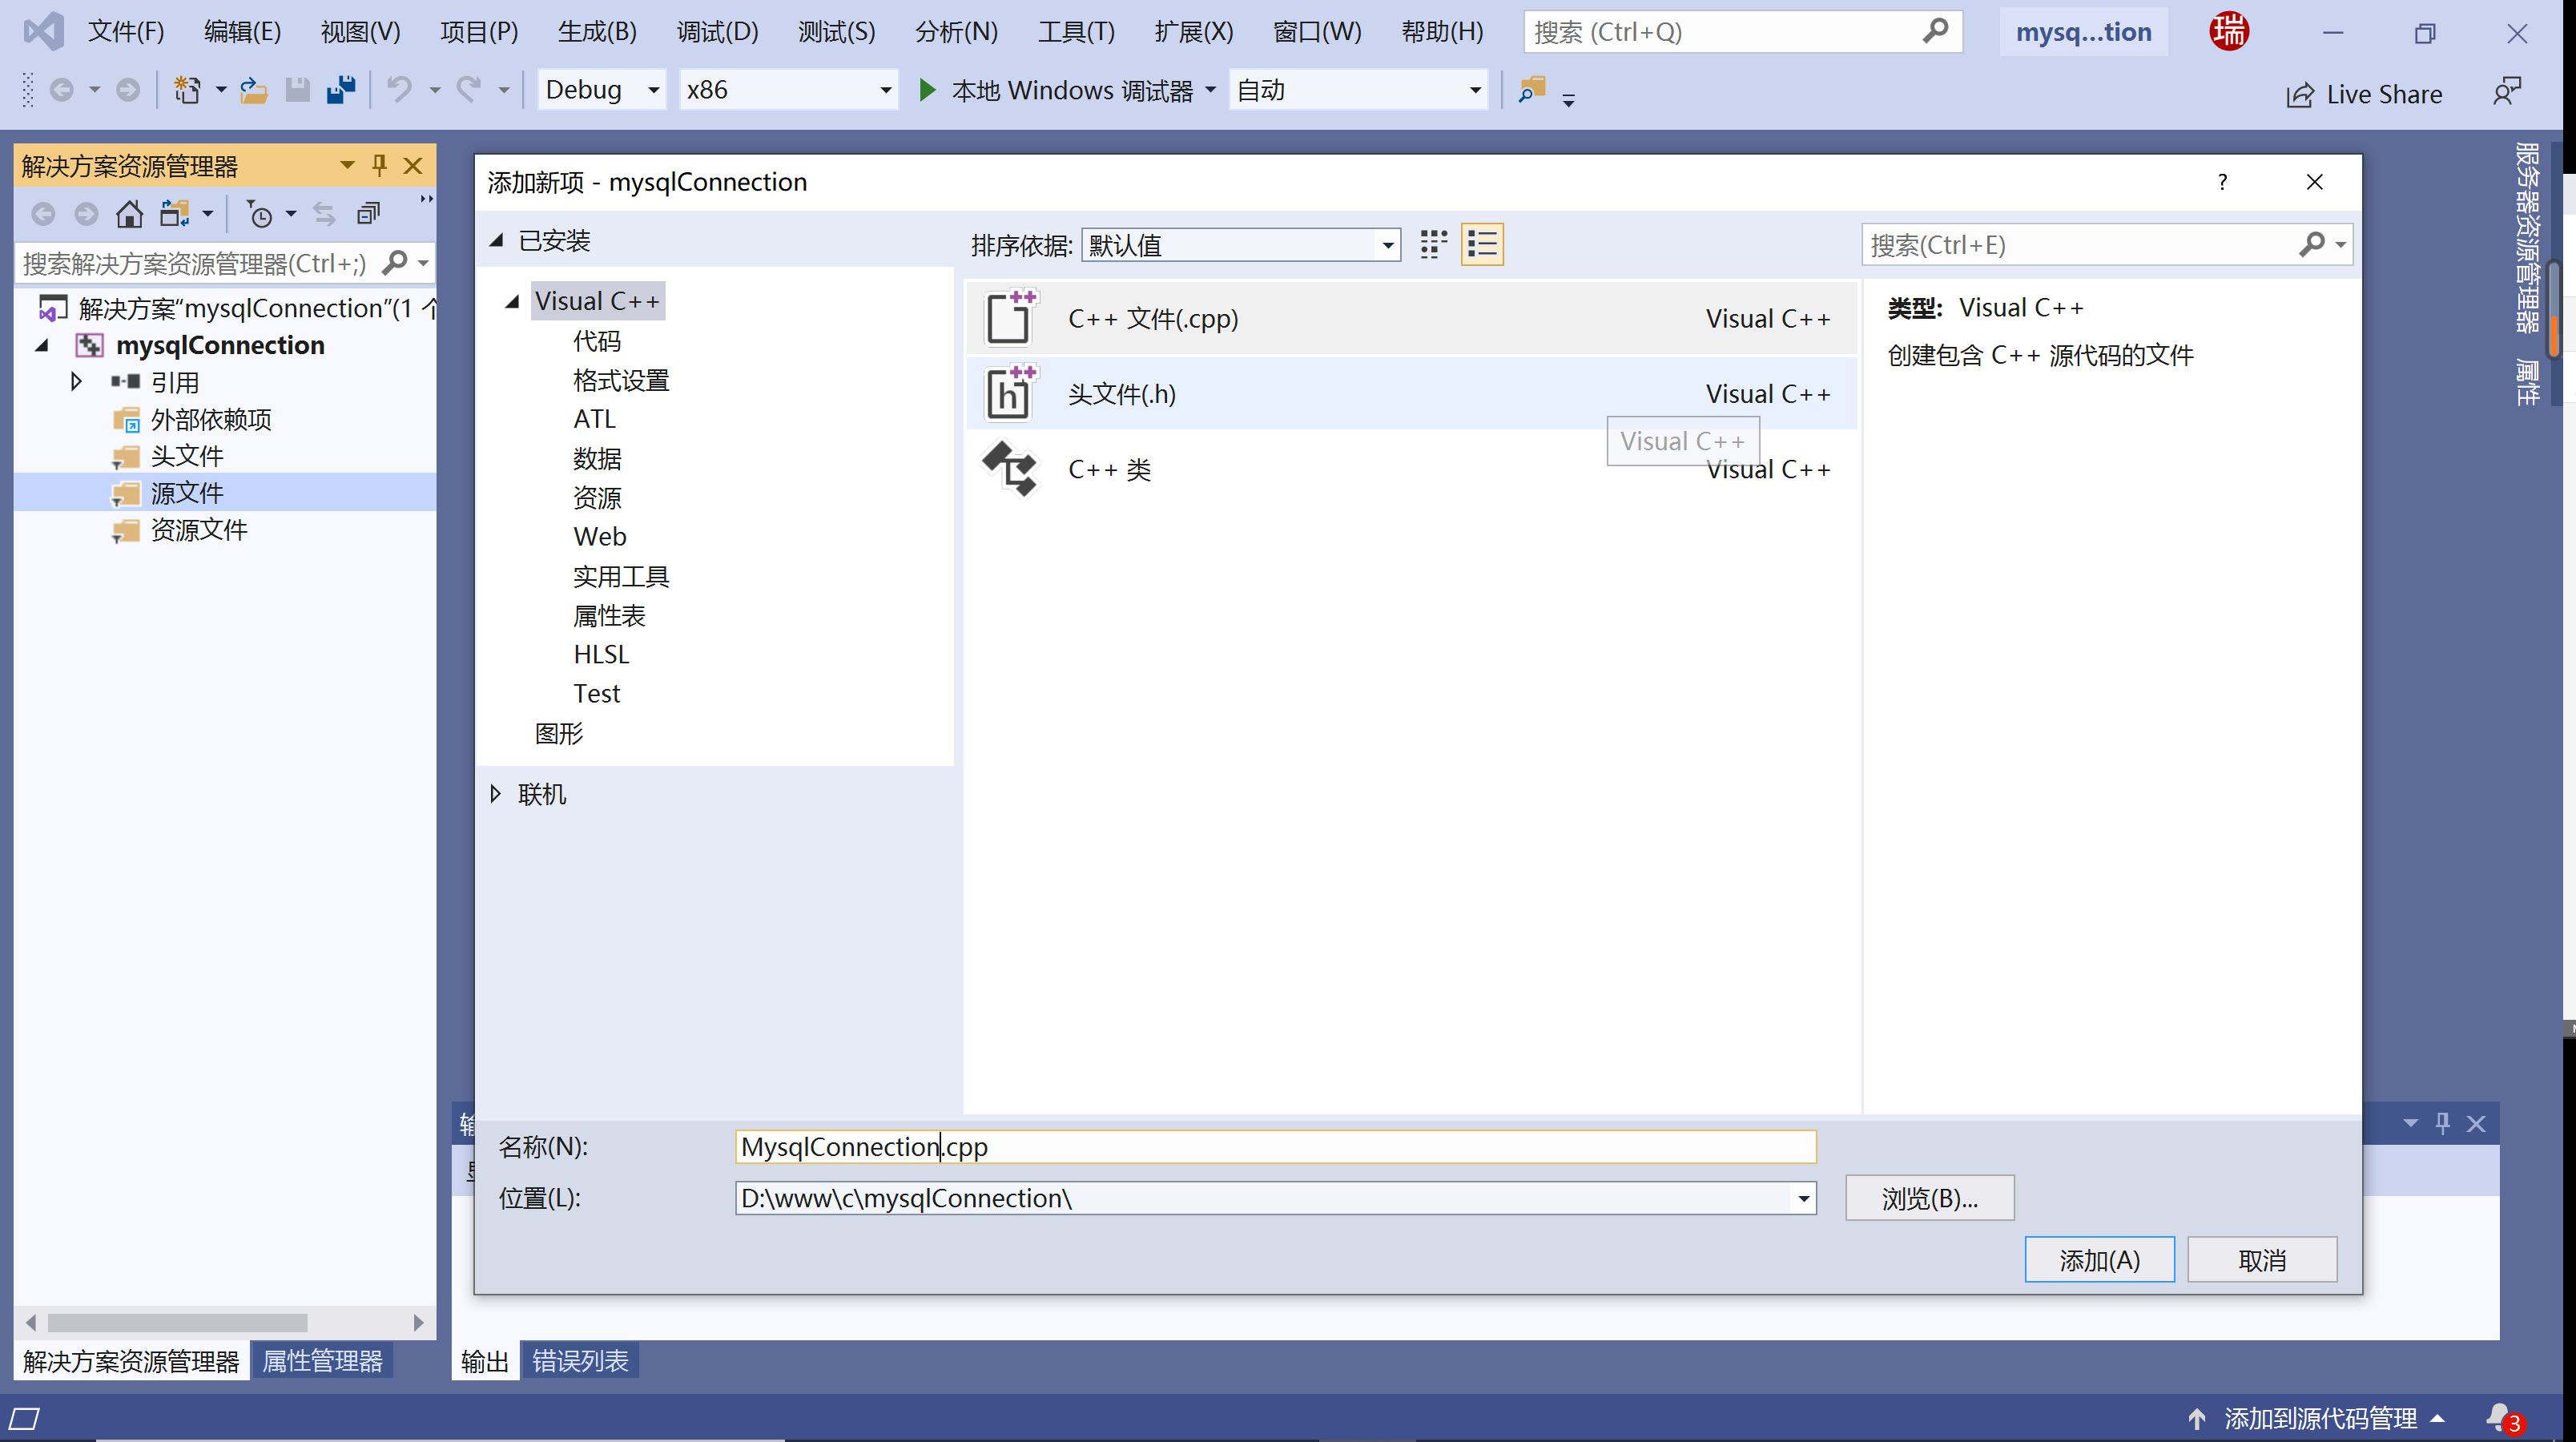This screenshot has height=1442, width=2576.
Task: Click the Collapse All icon in Solution Explorer
Action: click(x=369, y=214)
